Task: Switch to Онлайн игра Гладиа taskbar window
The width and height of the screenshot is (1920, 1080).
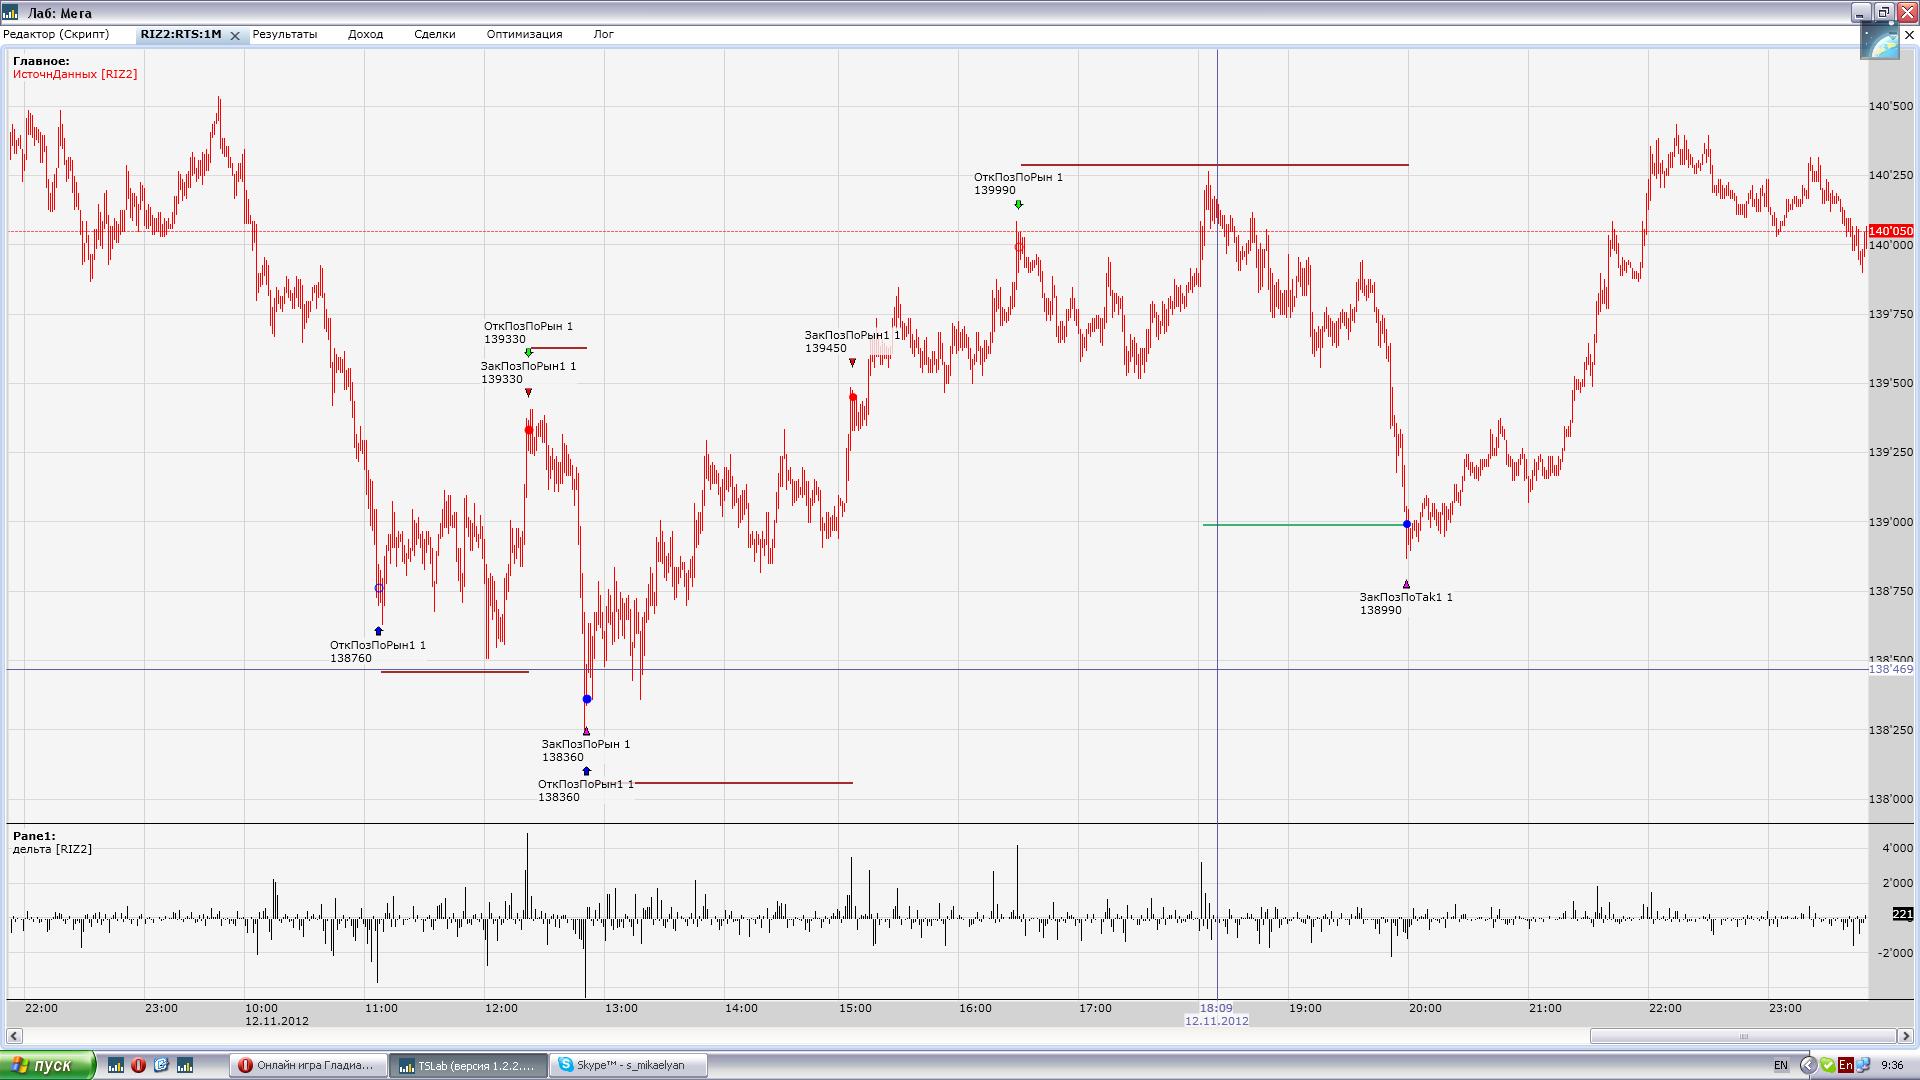Action: [307, 1065]
